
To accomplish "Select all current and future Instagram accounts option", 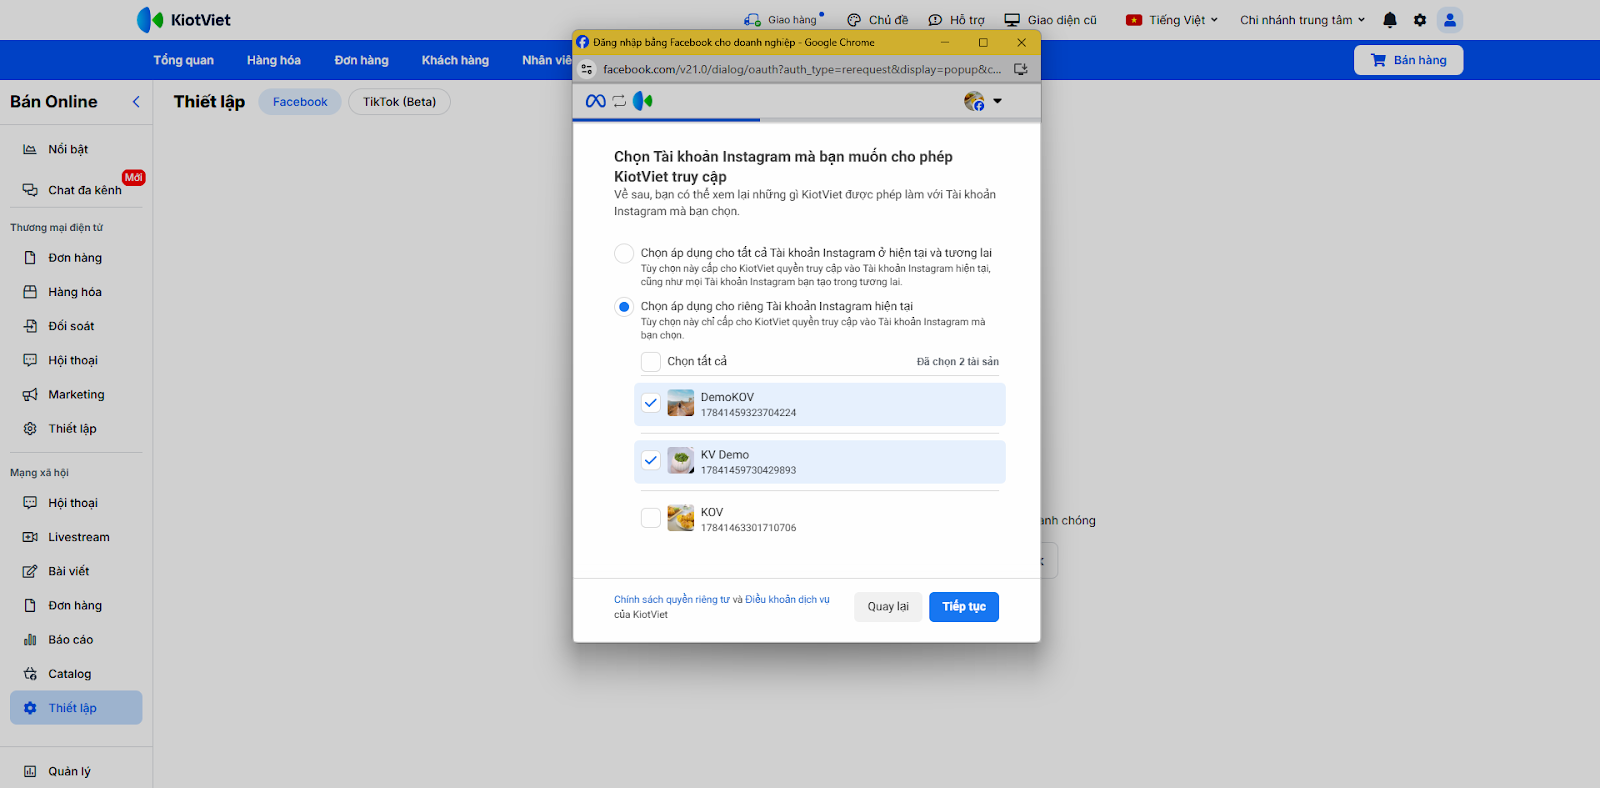I will (624, 253).
